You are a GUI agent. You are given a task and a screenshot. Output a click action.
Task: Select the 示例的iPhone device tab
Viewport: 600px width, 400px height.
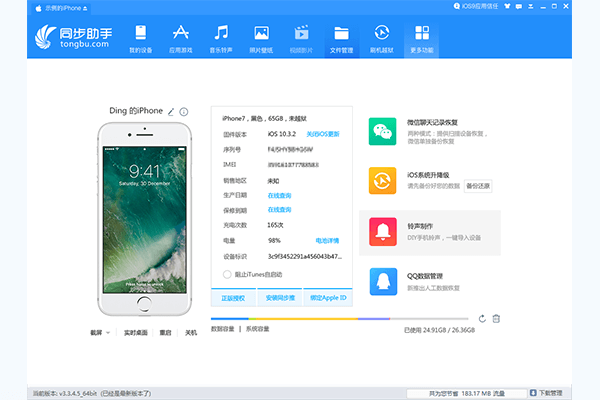[60, 8]
